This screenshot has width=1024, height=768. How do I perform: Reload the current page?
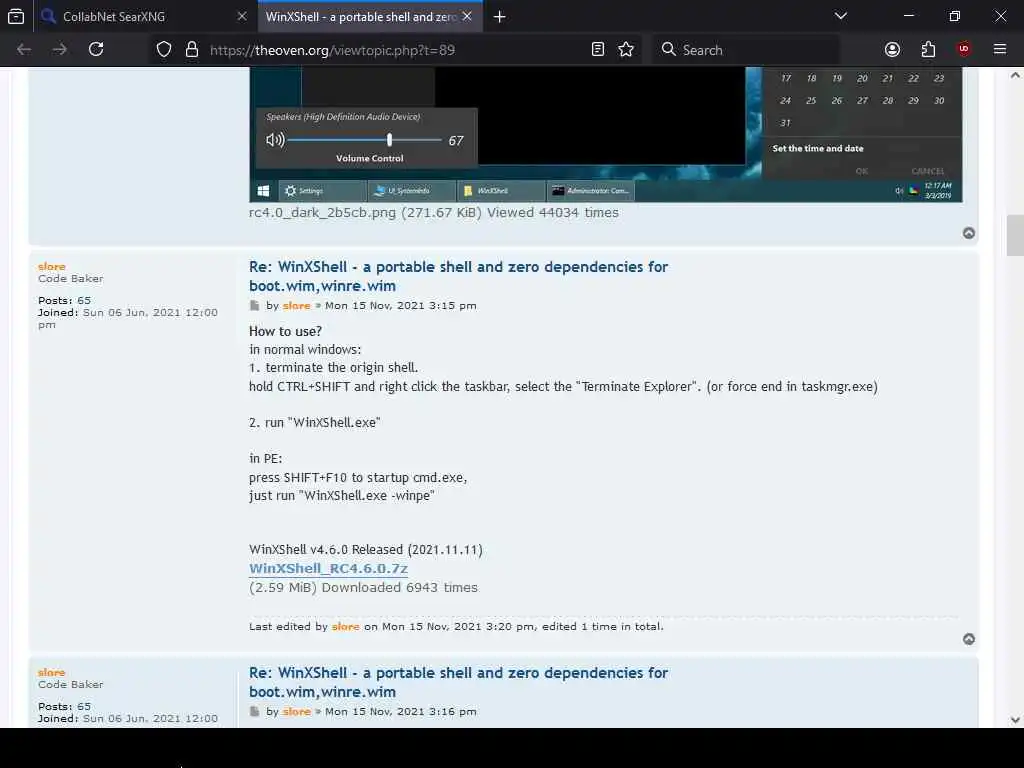[x=96, y=50]
